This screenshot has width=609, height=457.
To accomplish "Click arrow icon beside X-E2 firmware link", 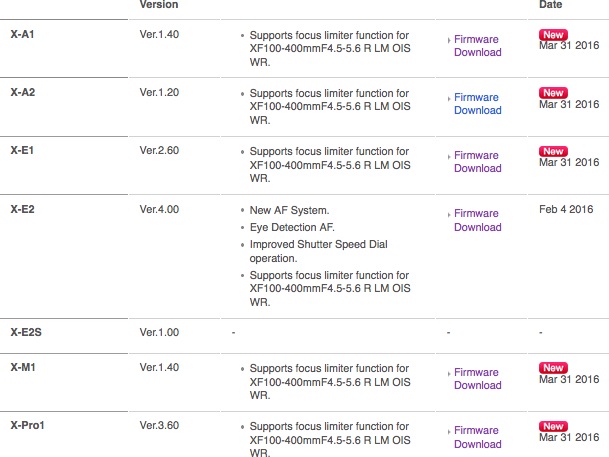I will pyautogui.click(x=449, y=214).
